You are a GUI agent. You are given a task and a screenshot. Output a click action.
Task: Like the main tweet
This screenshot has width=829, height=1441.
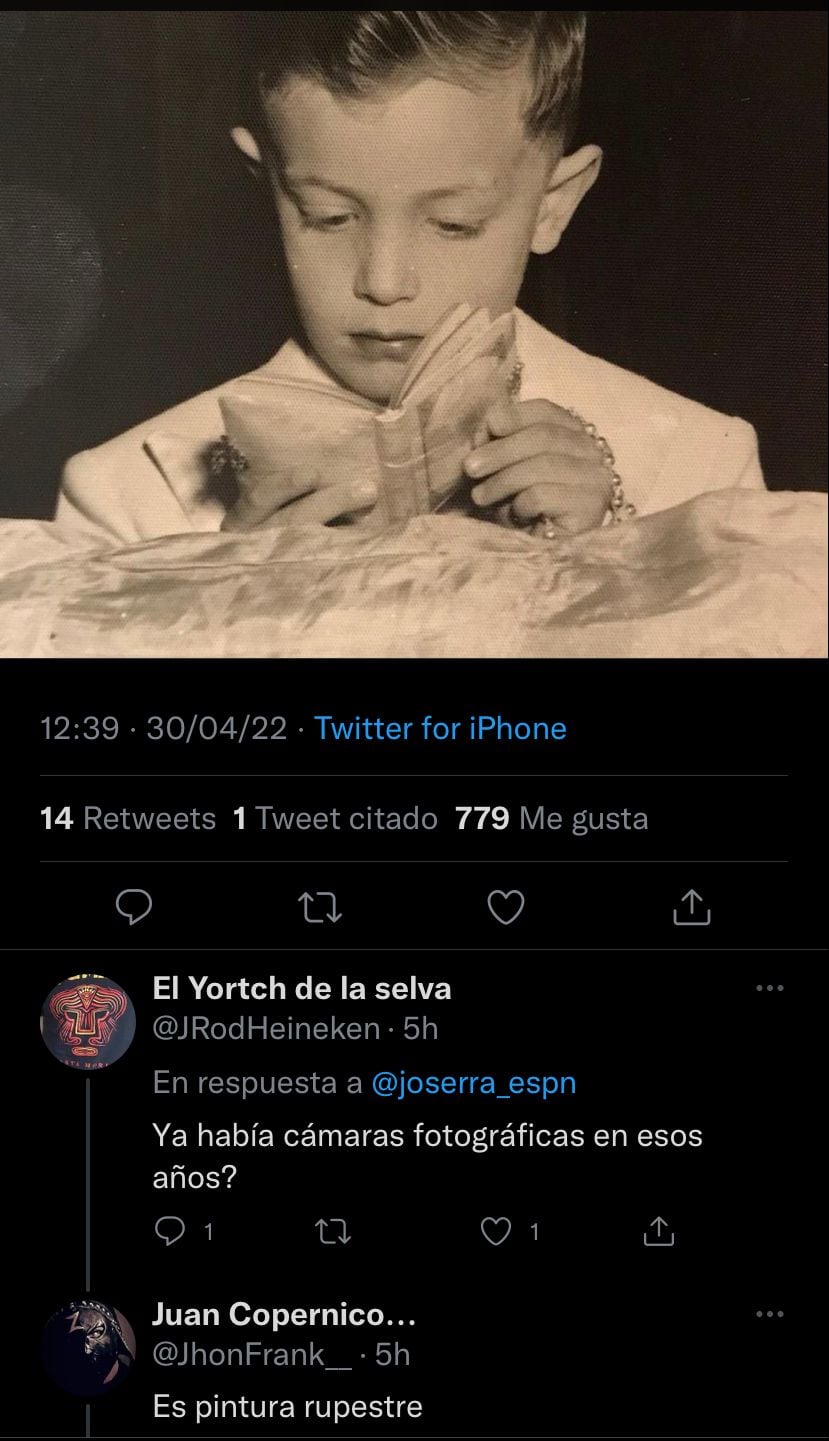click(506, 907)
